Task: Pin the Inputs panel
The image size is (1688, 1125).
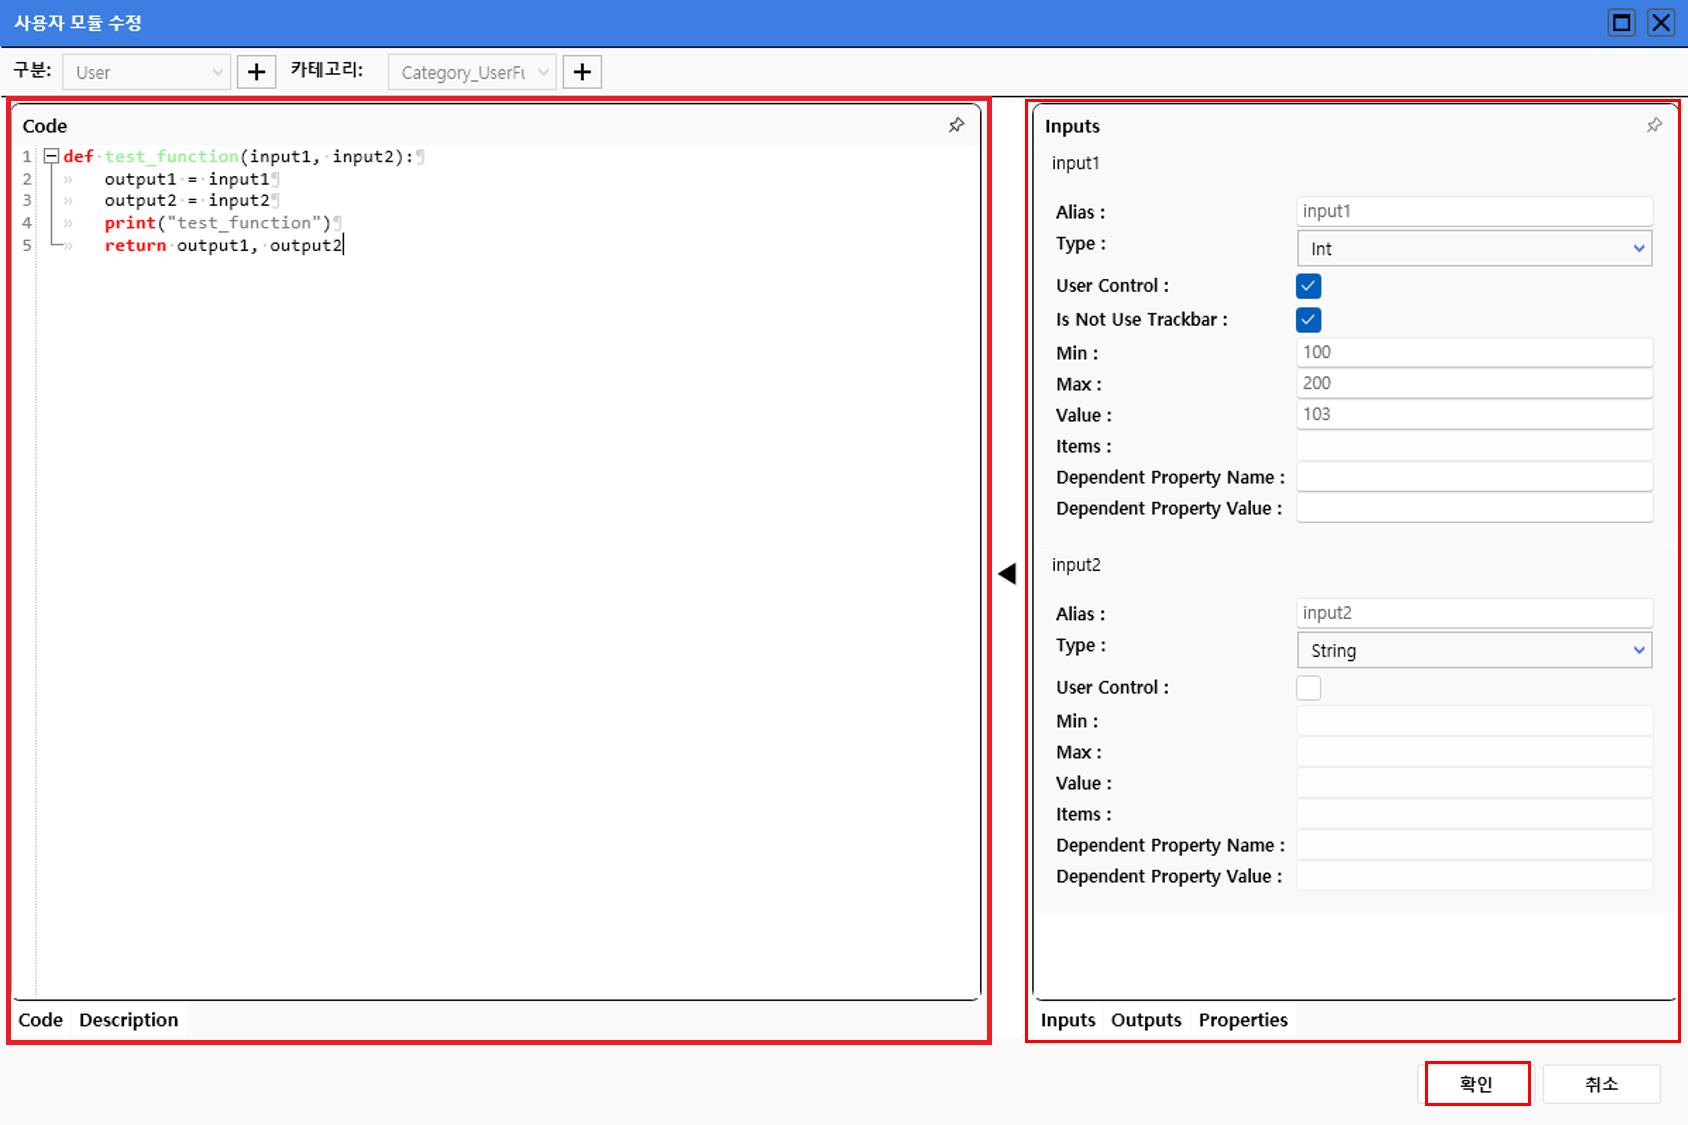Action: pos(1654,125)
